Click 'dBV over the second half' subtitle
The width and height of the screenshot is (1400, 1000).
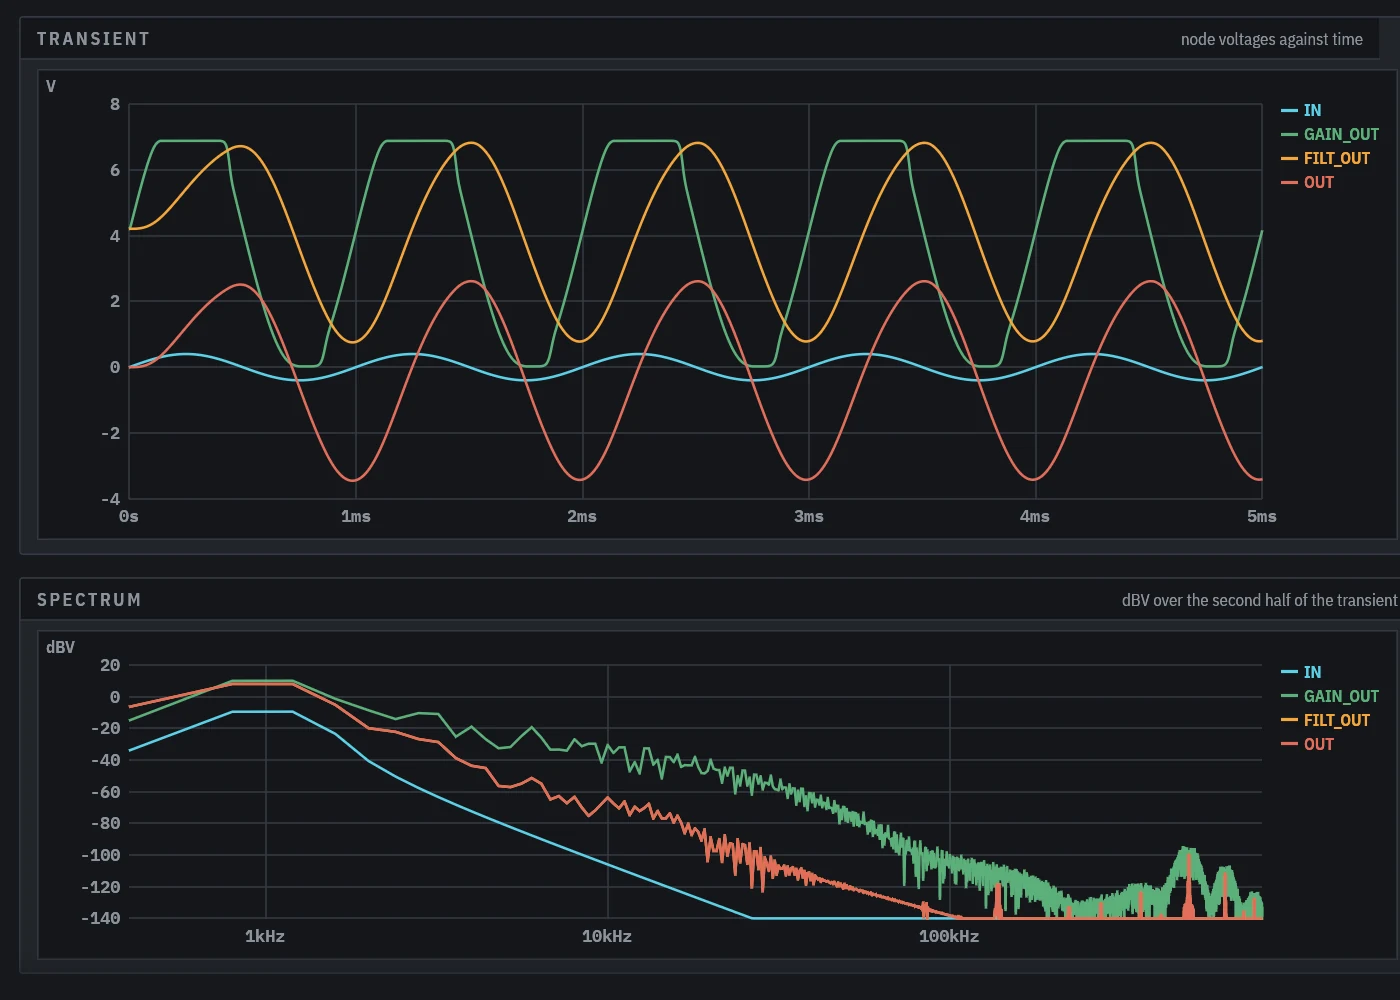click(1259, 600)
